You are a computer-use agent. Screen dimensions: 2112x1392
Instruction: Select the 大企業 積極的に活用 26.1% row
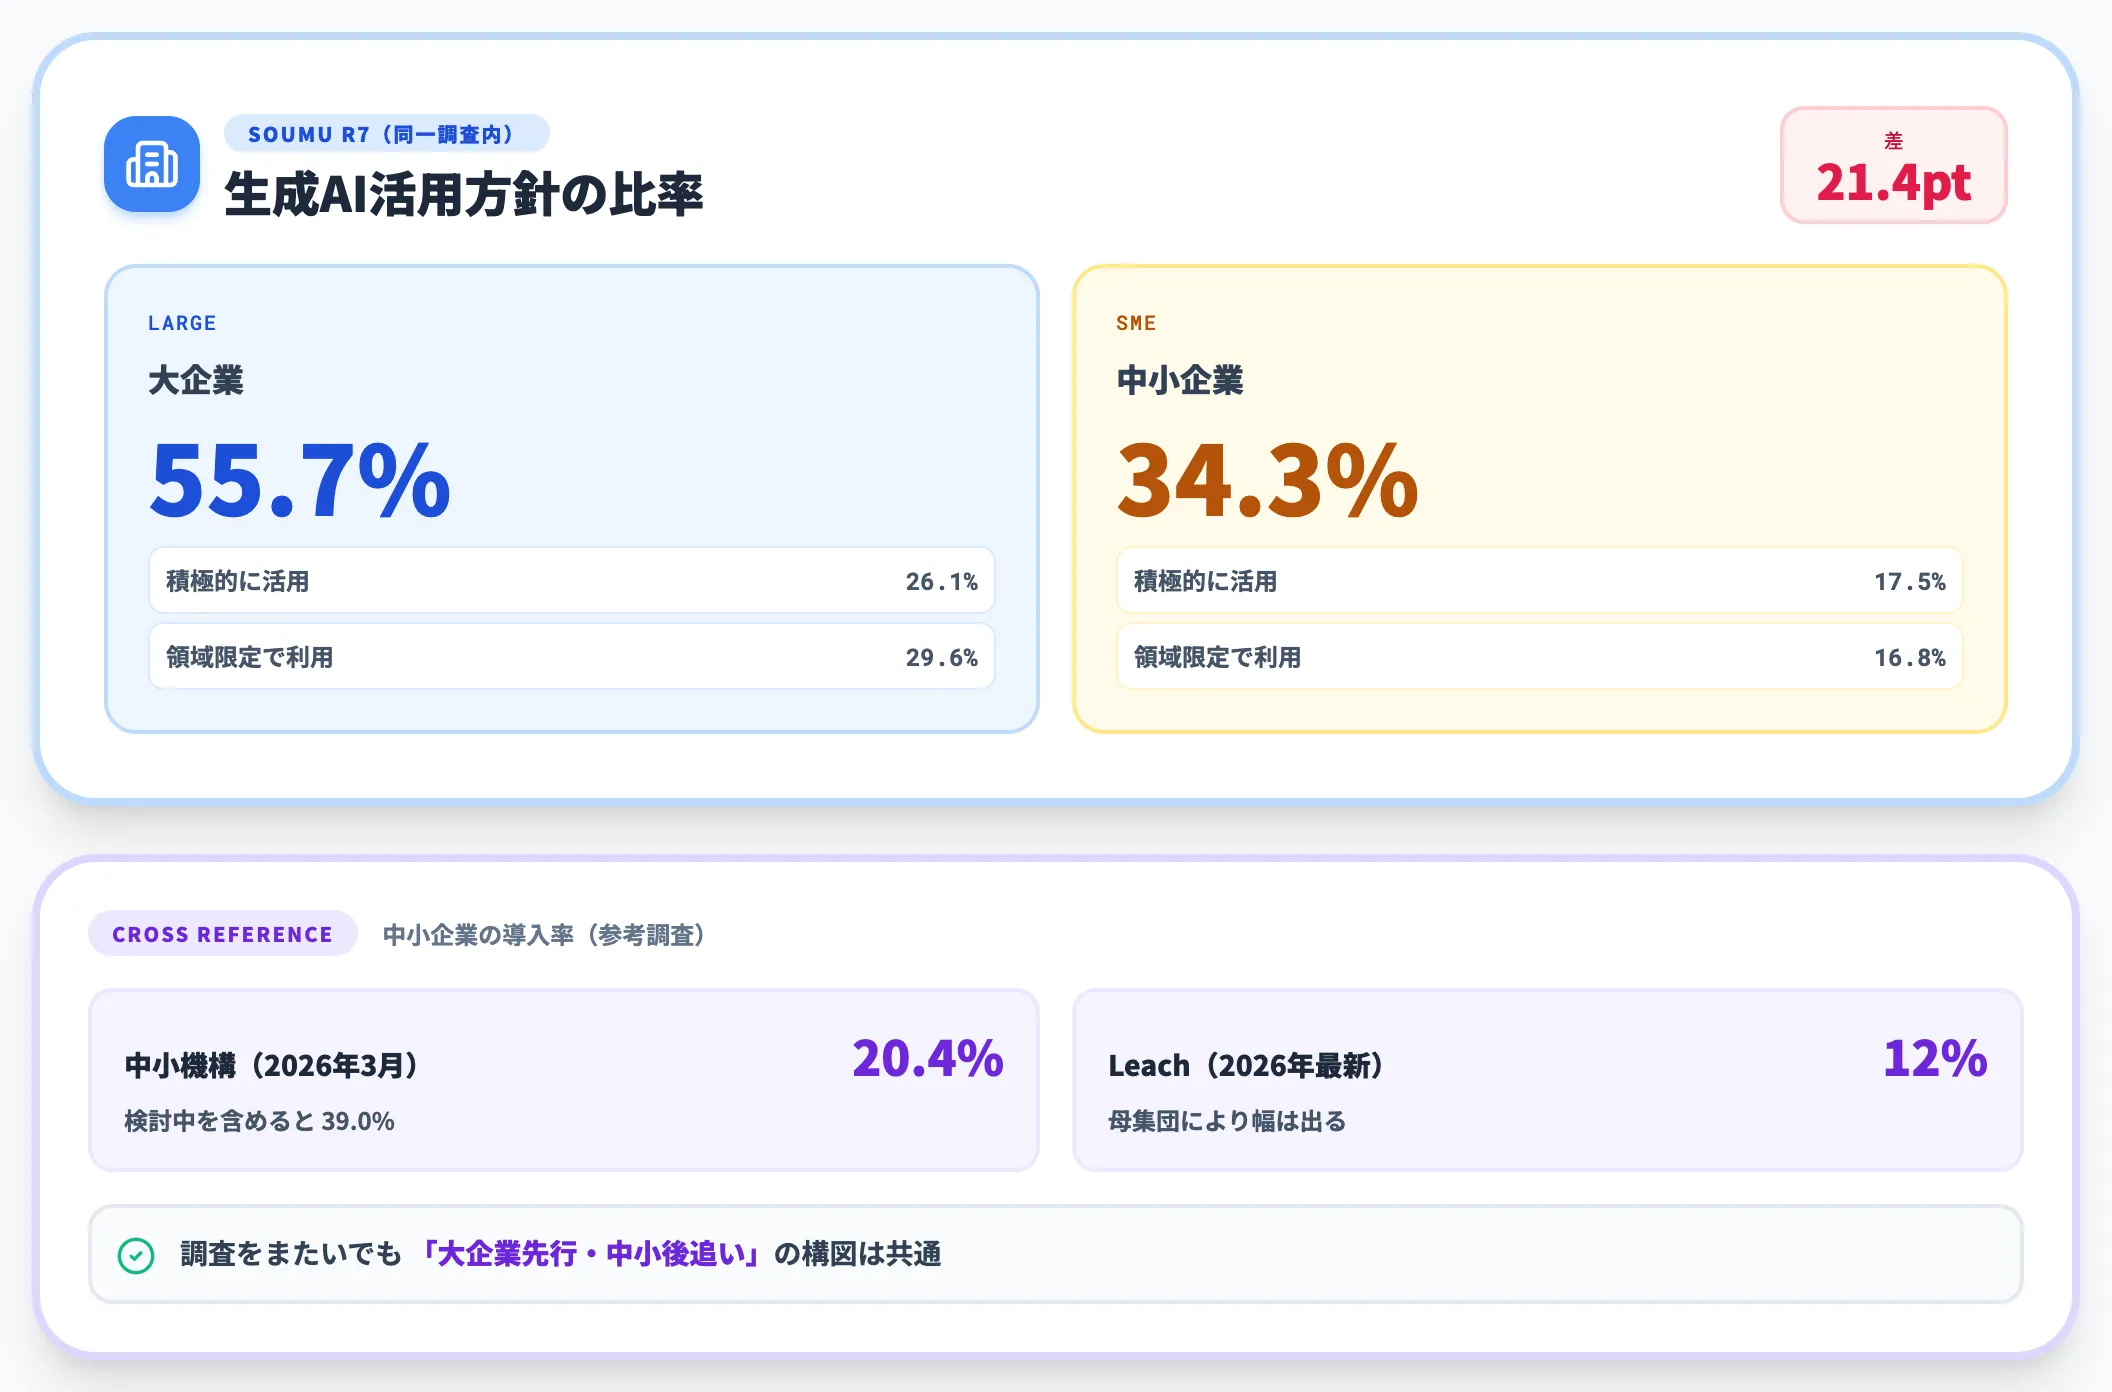click(572, 581)
